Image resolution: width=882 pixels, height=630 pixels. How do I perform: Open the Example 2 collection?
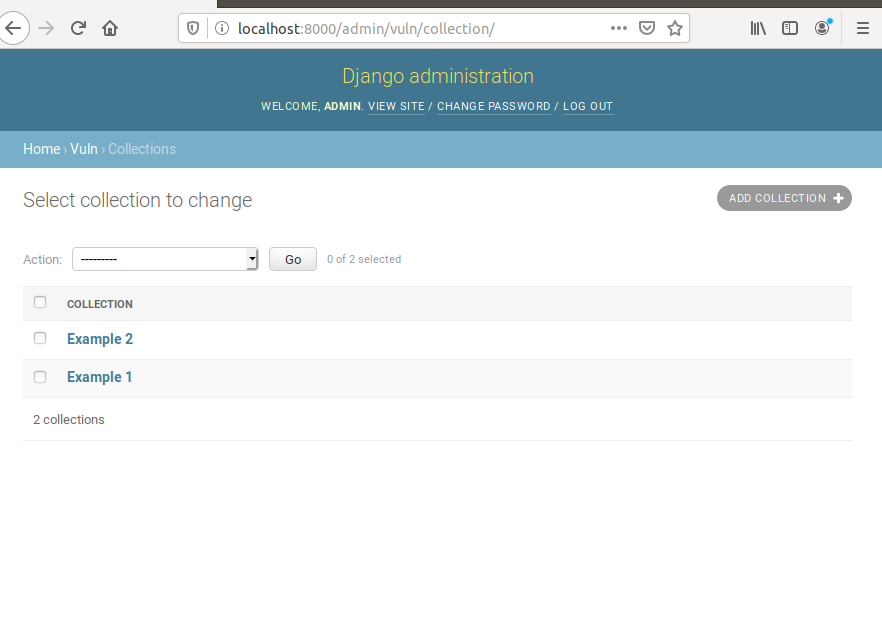[100, 339]
